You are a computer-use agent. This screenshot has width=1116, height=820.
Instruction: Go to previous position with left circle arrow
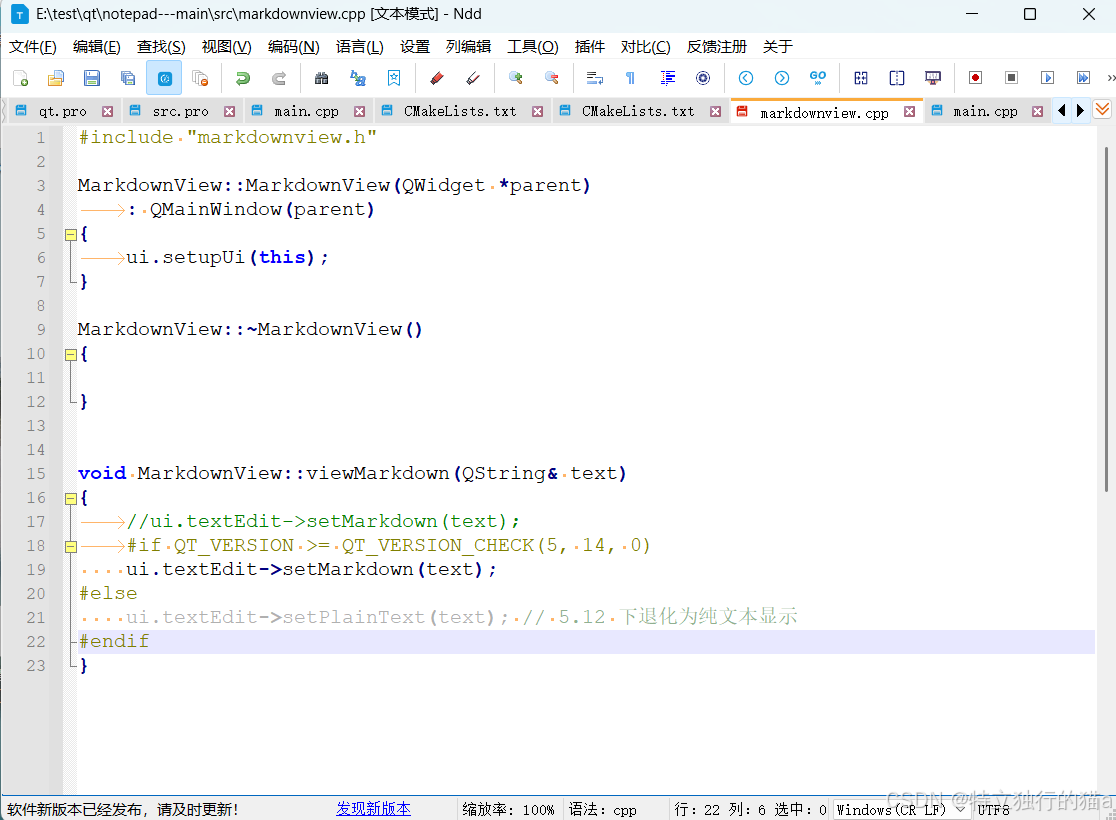746,78
